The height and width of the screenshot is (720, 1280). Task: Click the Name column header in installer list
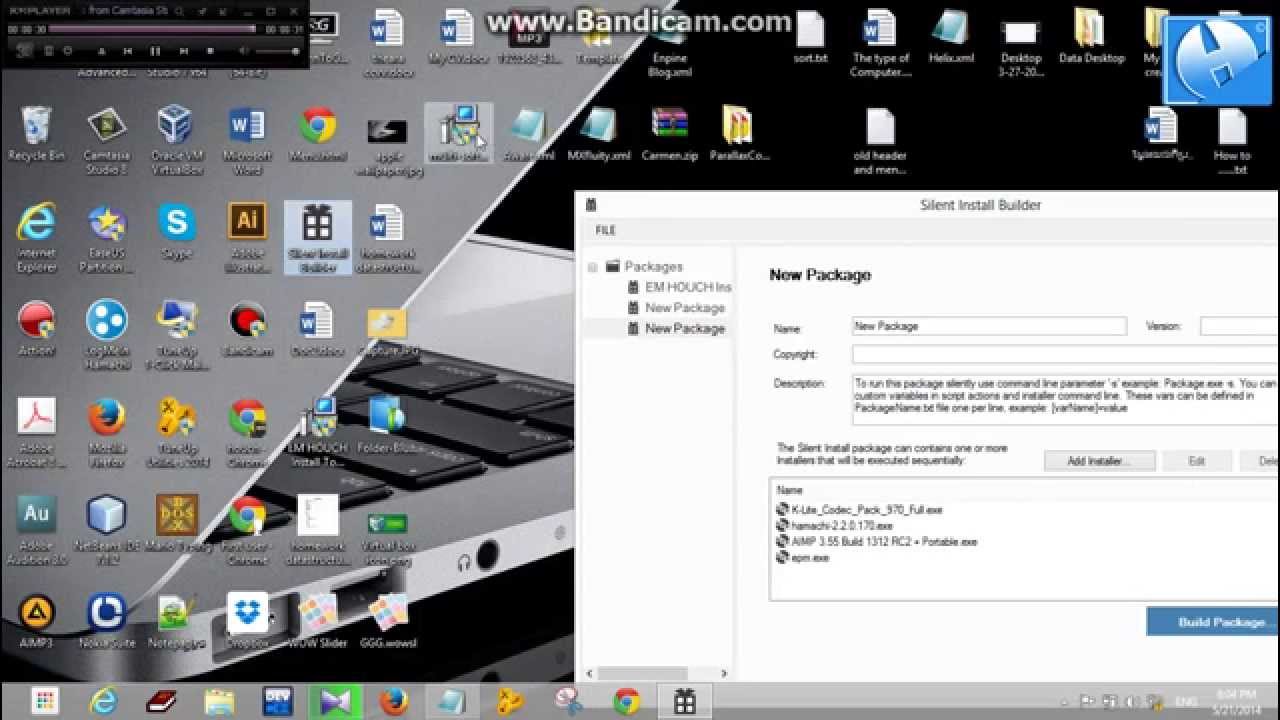[x=790, y=490]
